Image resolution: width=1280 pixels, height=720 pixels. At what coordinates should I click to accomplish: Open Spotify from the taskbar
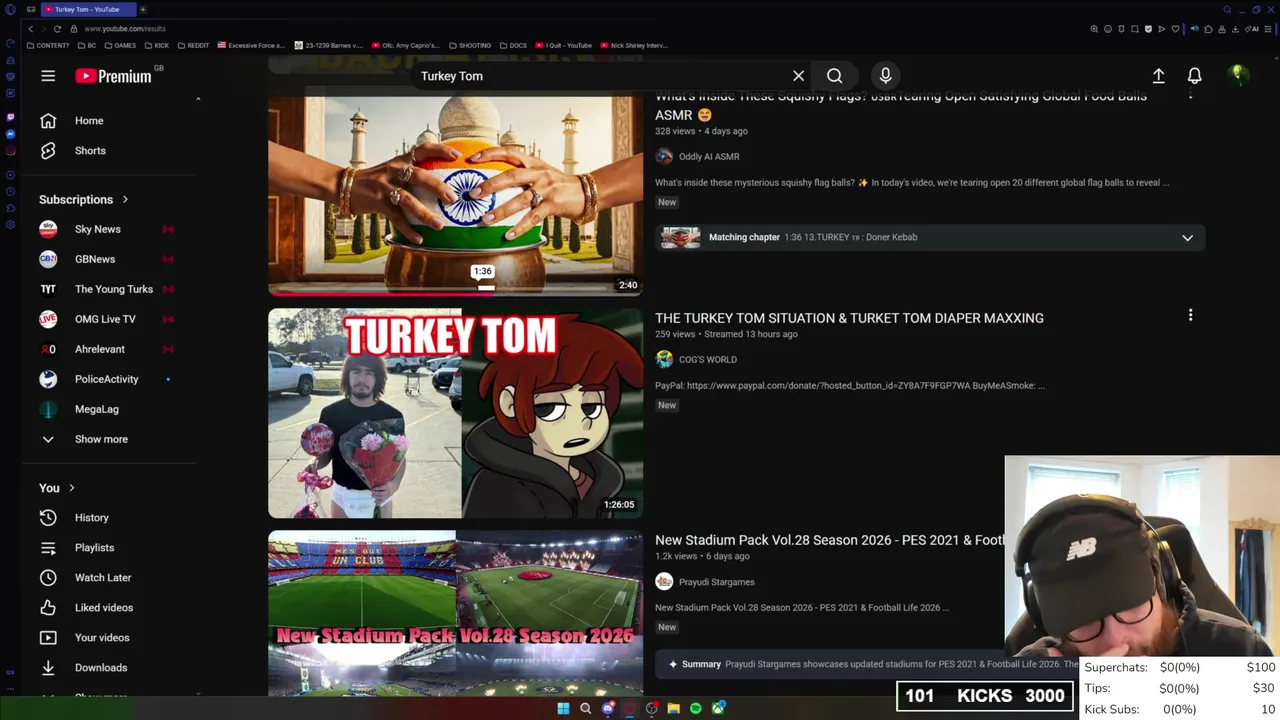pos(695,708)
